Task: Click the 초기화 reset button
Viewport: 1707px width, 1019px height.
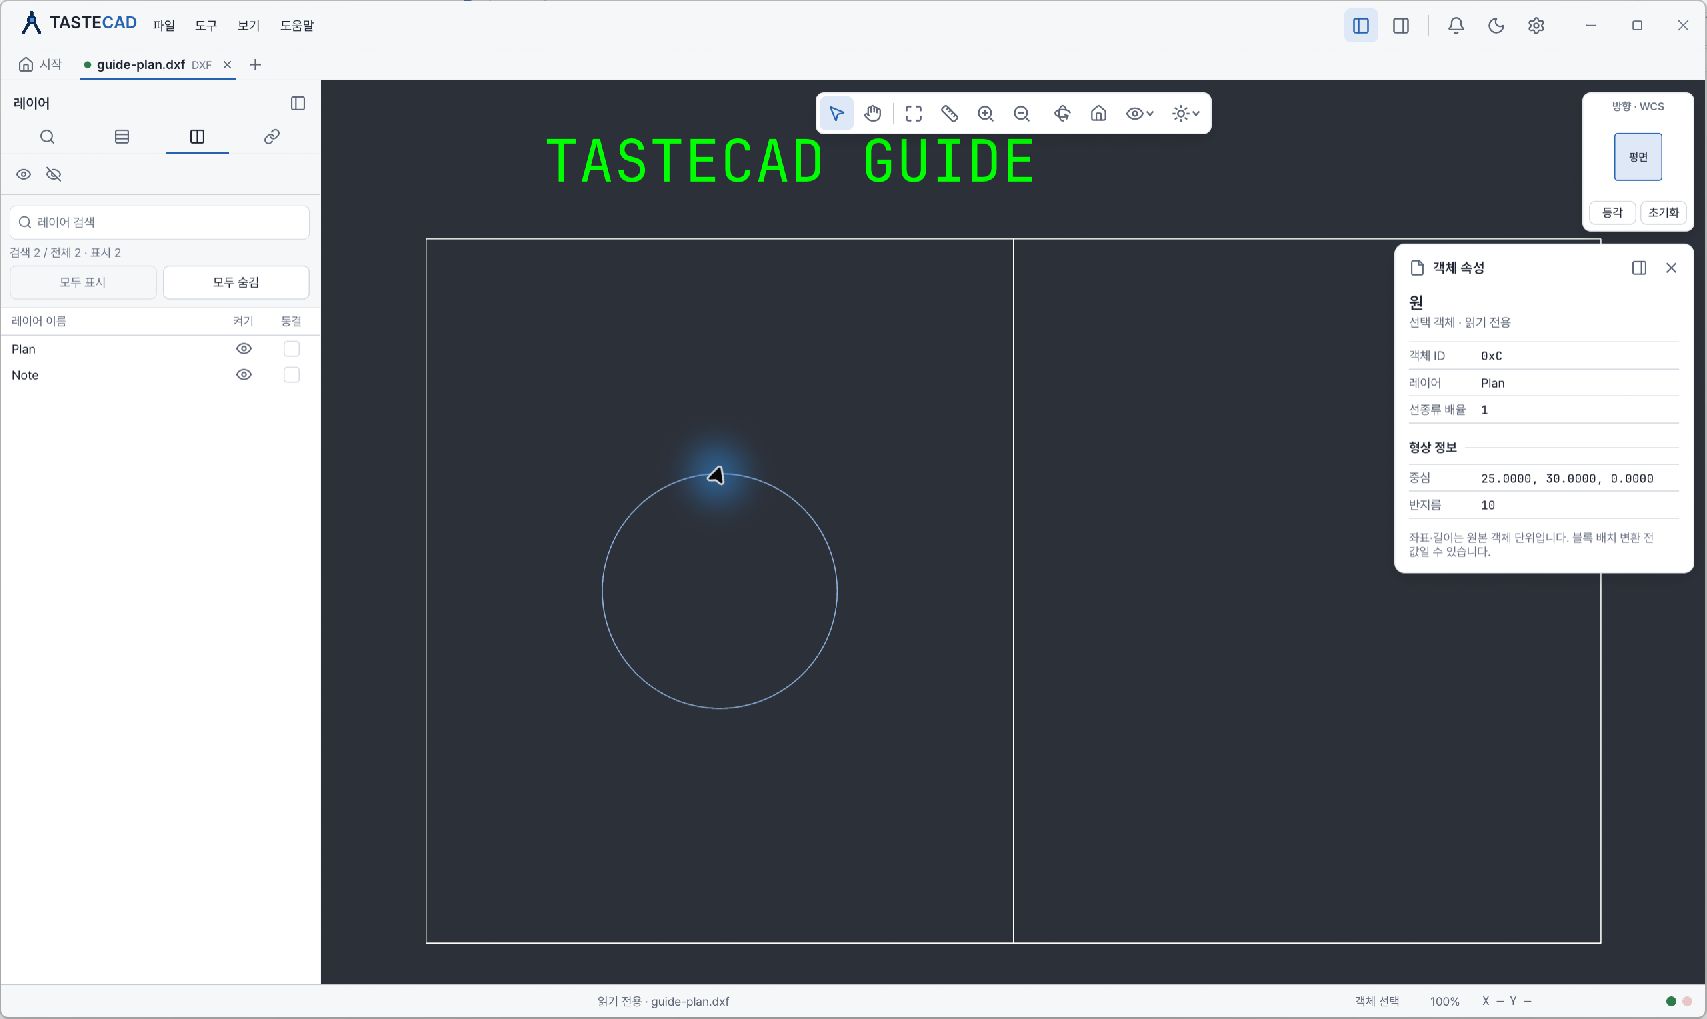Action: 1663,213
